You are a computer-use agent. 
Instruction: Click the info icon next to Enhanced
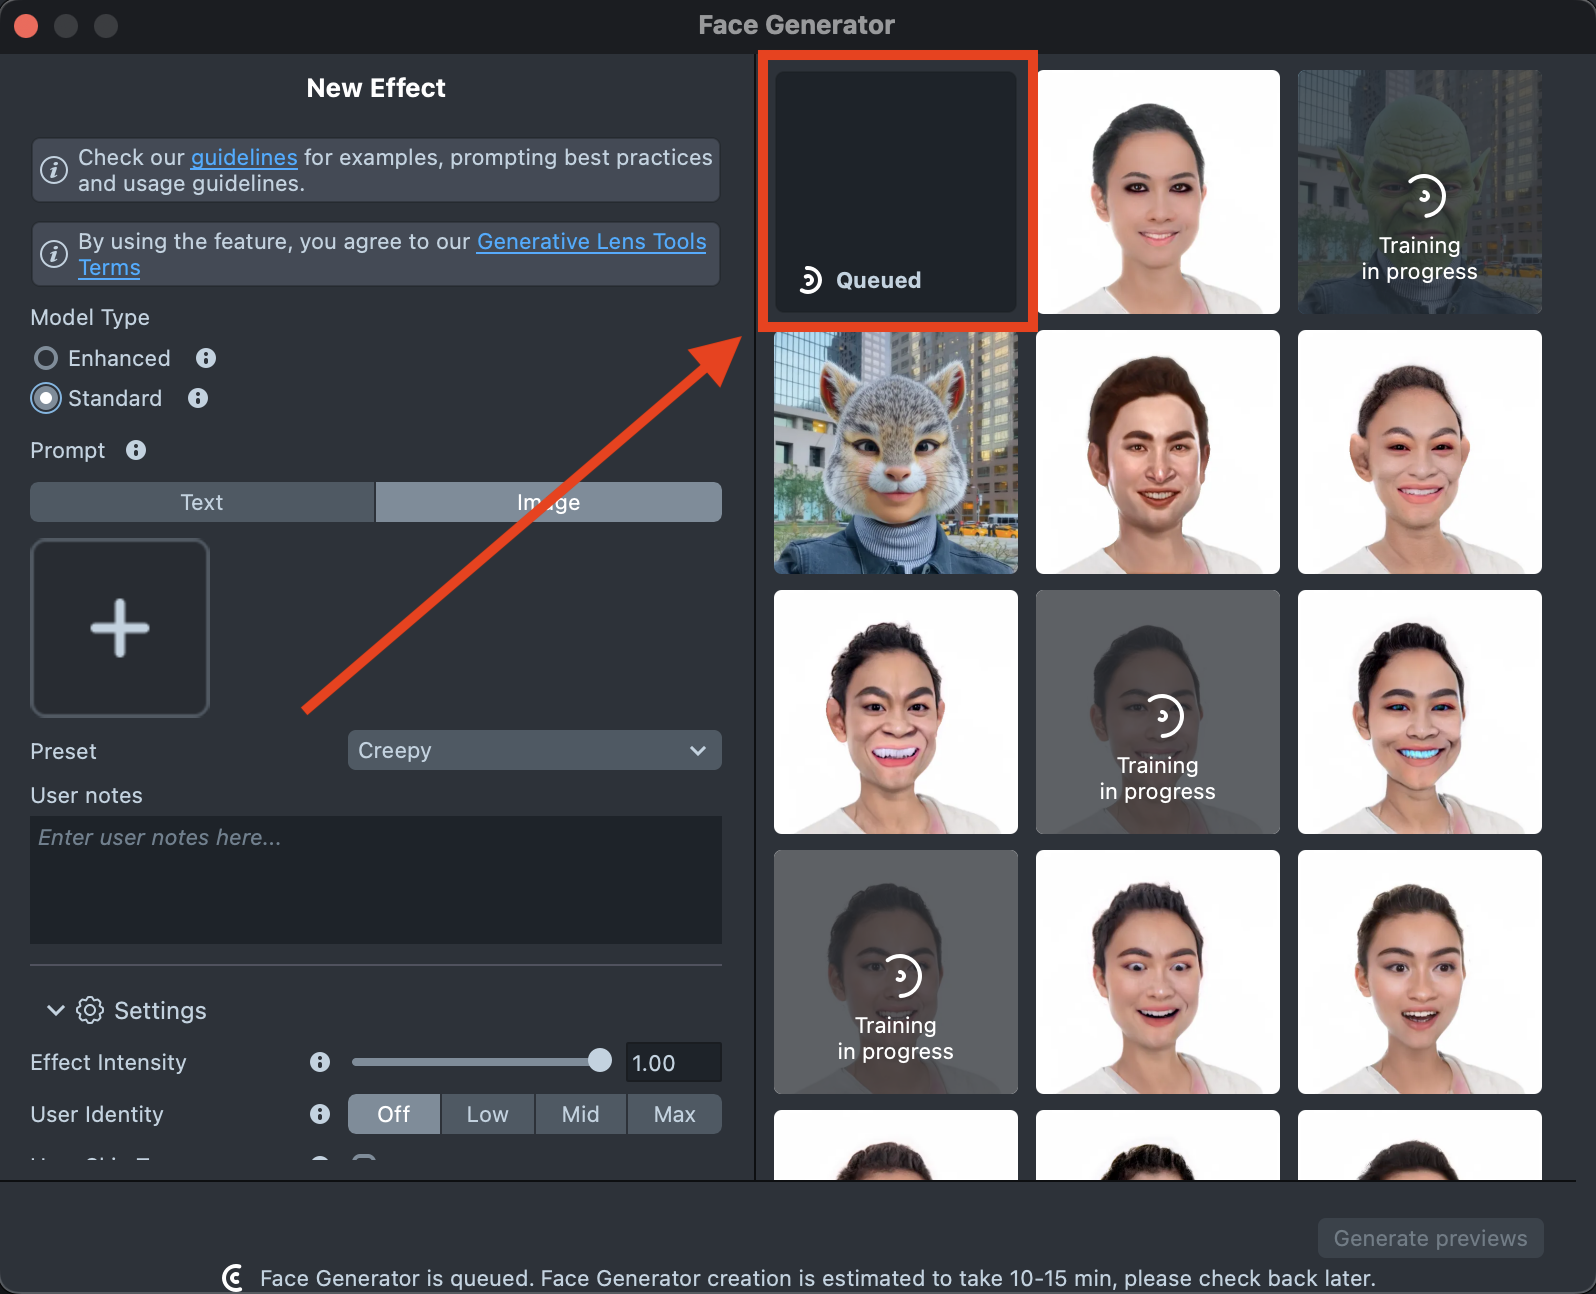(206, 358)
